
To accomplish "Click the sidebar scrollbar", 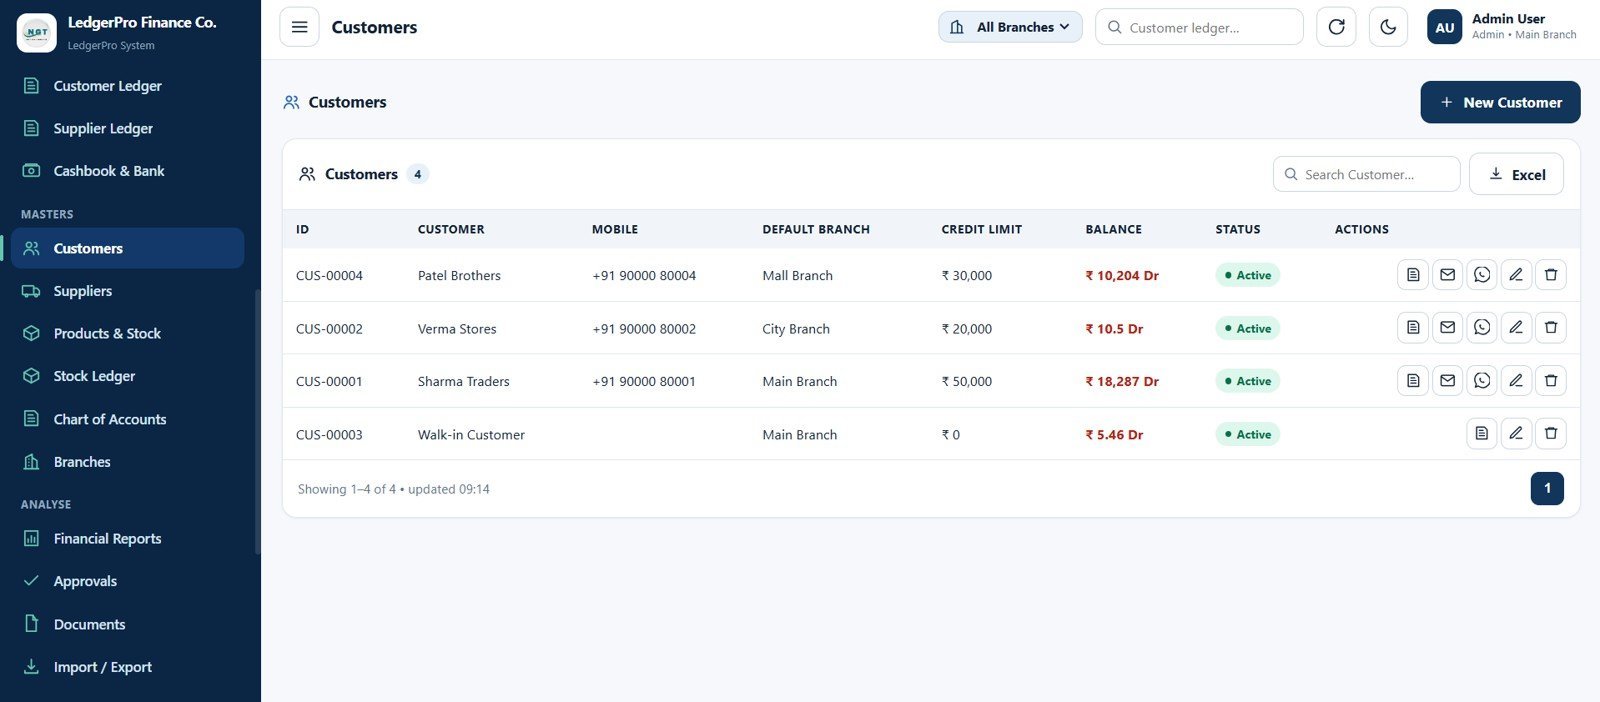I will pyautogui.click(x=257, y=421).
